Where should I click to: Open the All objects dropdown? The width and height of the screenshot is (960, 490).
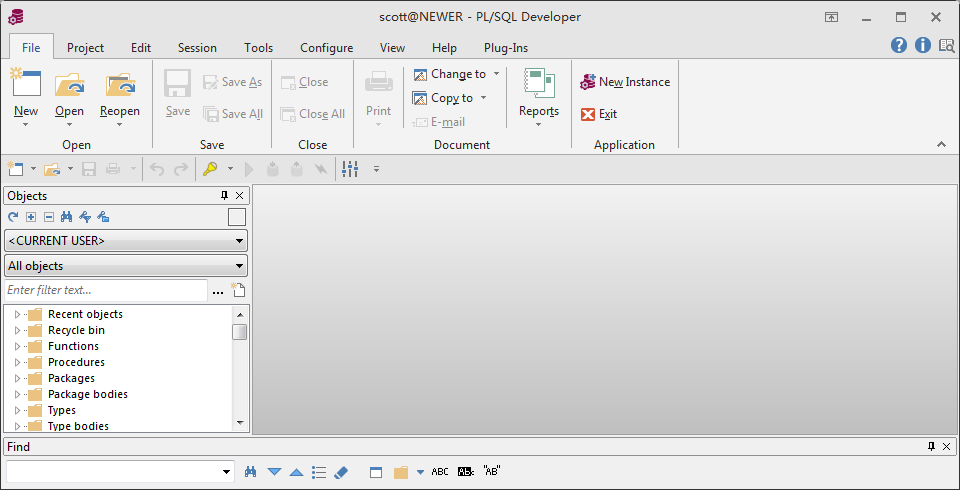click(126, 266)
